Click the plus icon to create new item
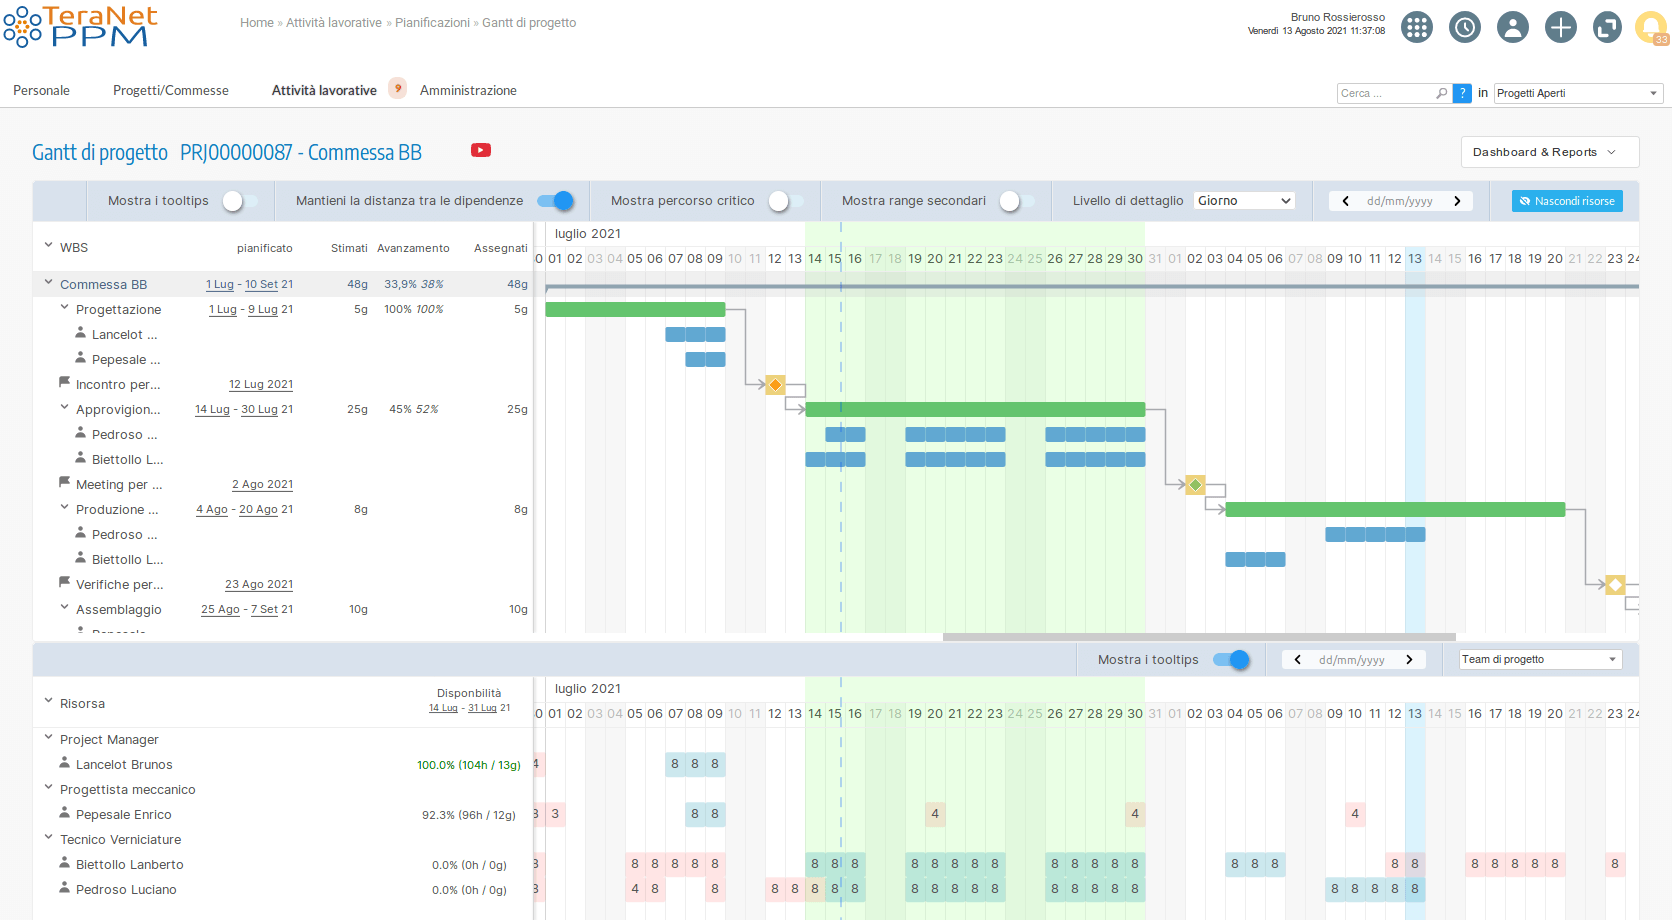Viewport: 1672px width, 920px height. click(x=1561, y=27)
